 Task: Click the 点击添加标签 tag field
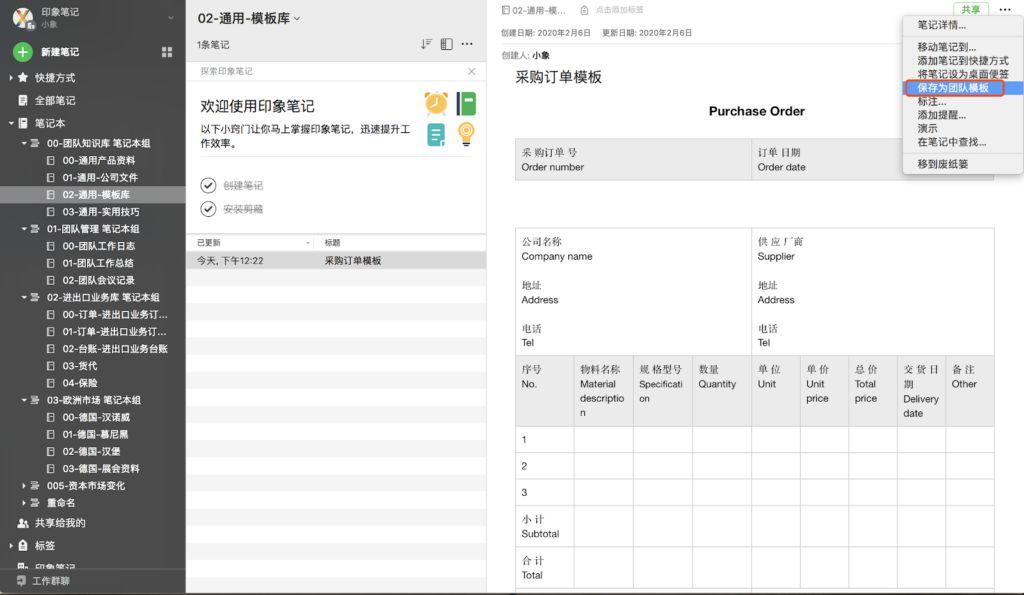(619, 10)
